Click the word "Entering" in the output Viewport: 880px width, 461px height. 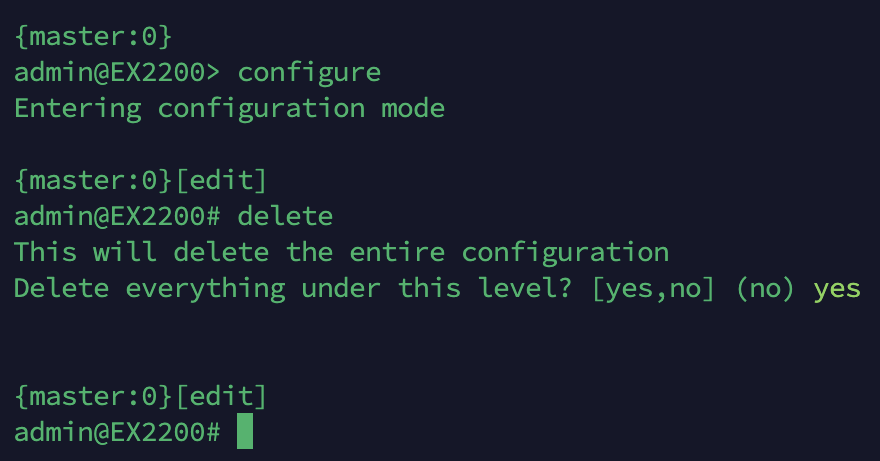[78, 109]
